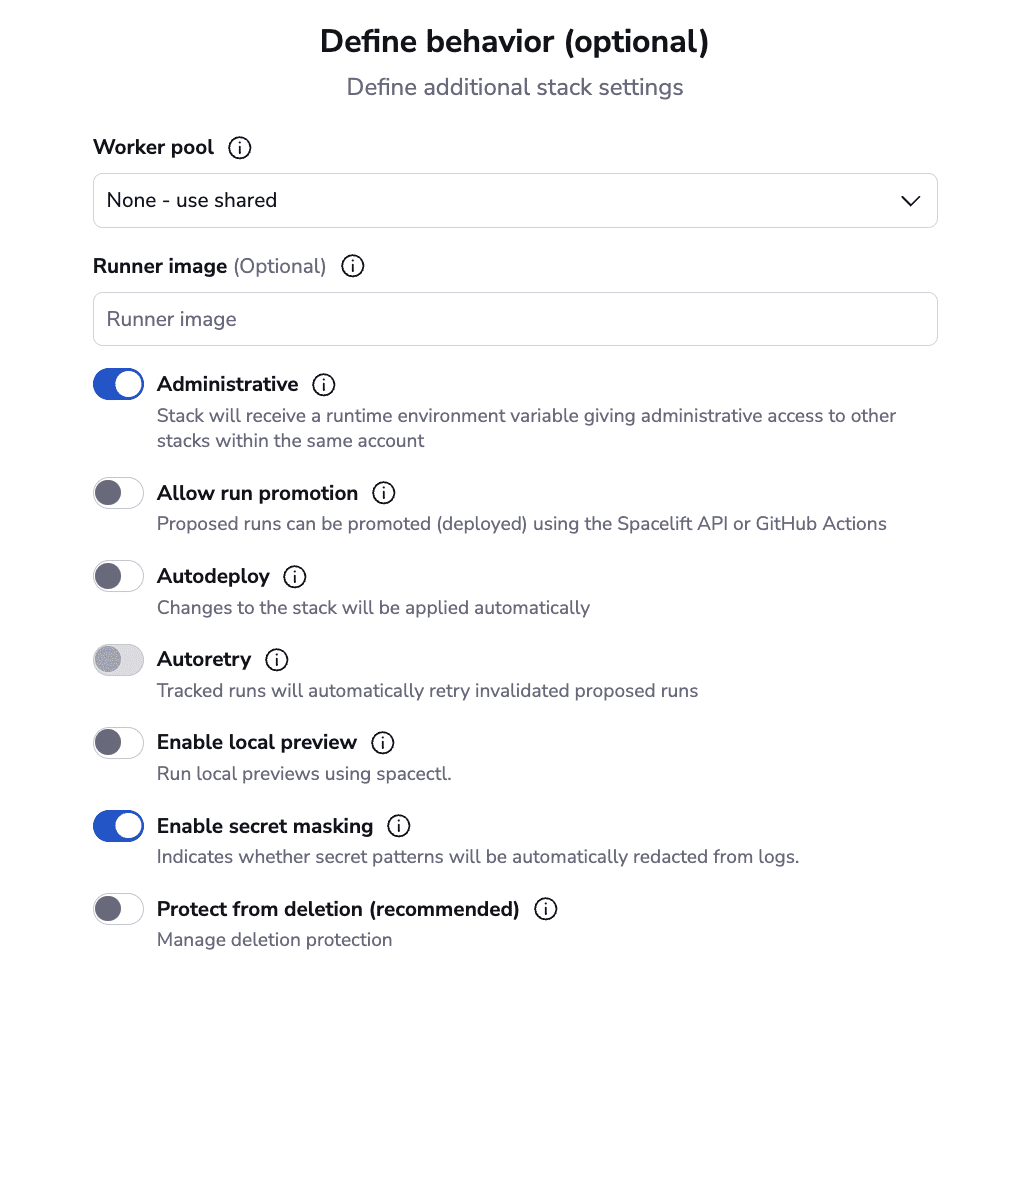Turn on the Autodeploy switch
The width and height of the screenshot is (1016, 1180).
pos(118,576)
